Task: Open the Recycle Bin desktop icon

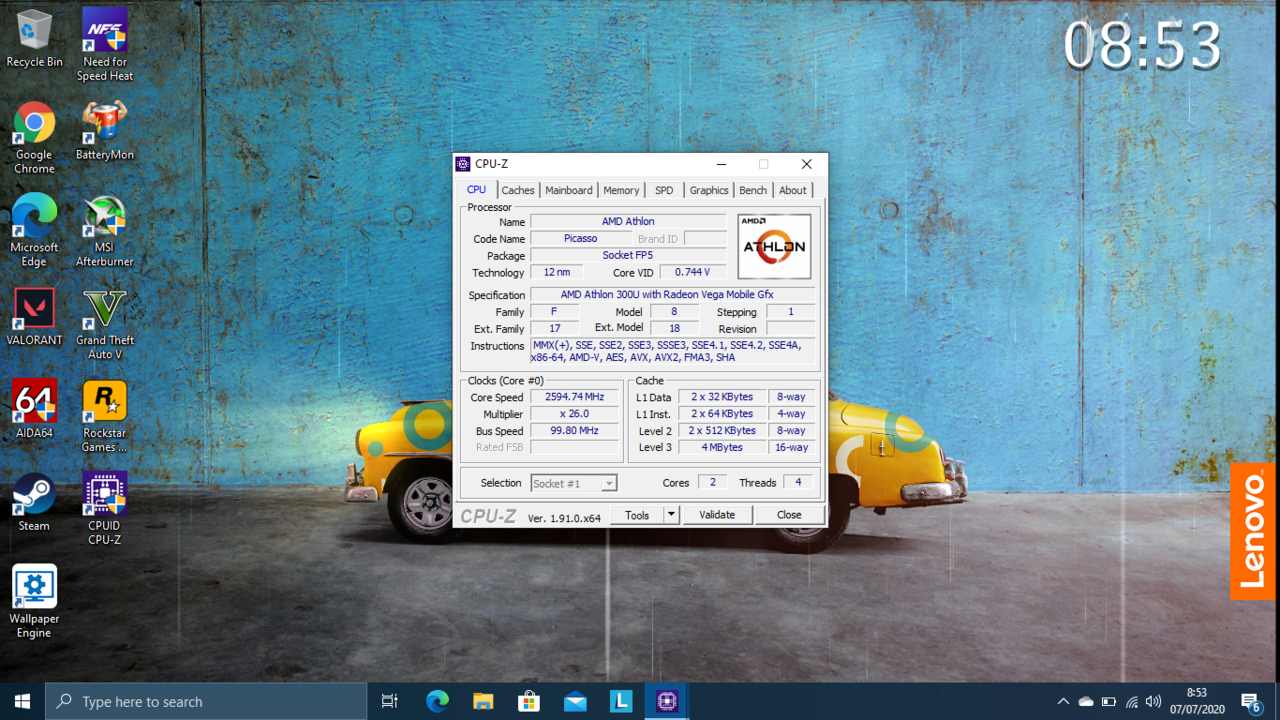Action: tap(34, 38)
